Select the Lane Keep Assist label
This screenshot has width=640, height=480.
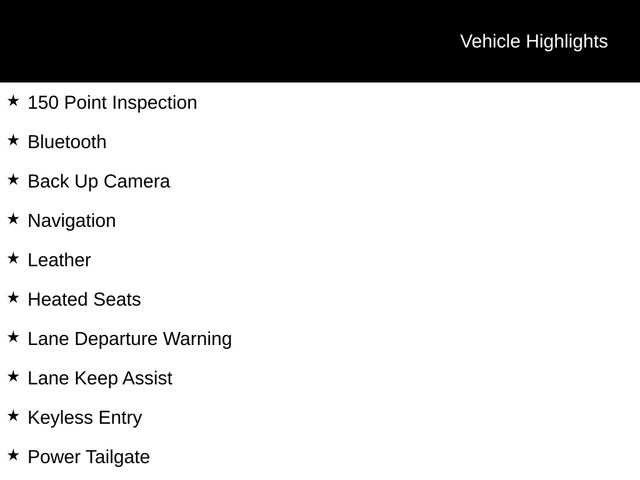(x=100, y=378)
